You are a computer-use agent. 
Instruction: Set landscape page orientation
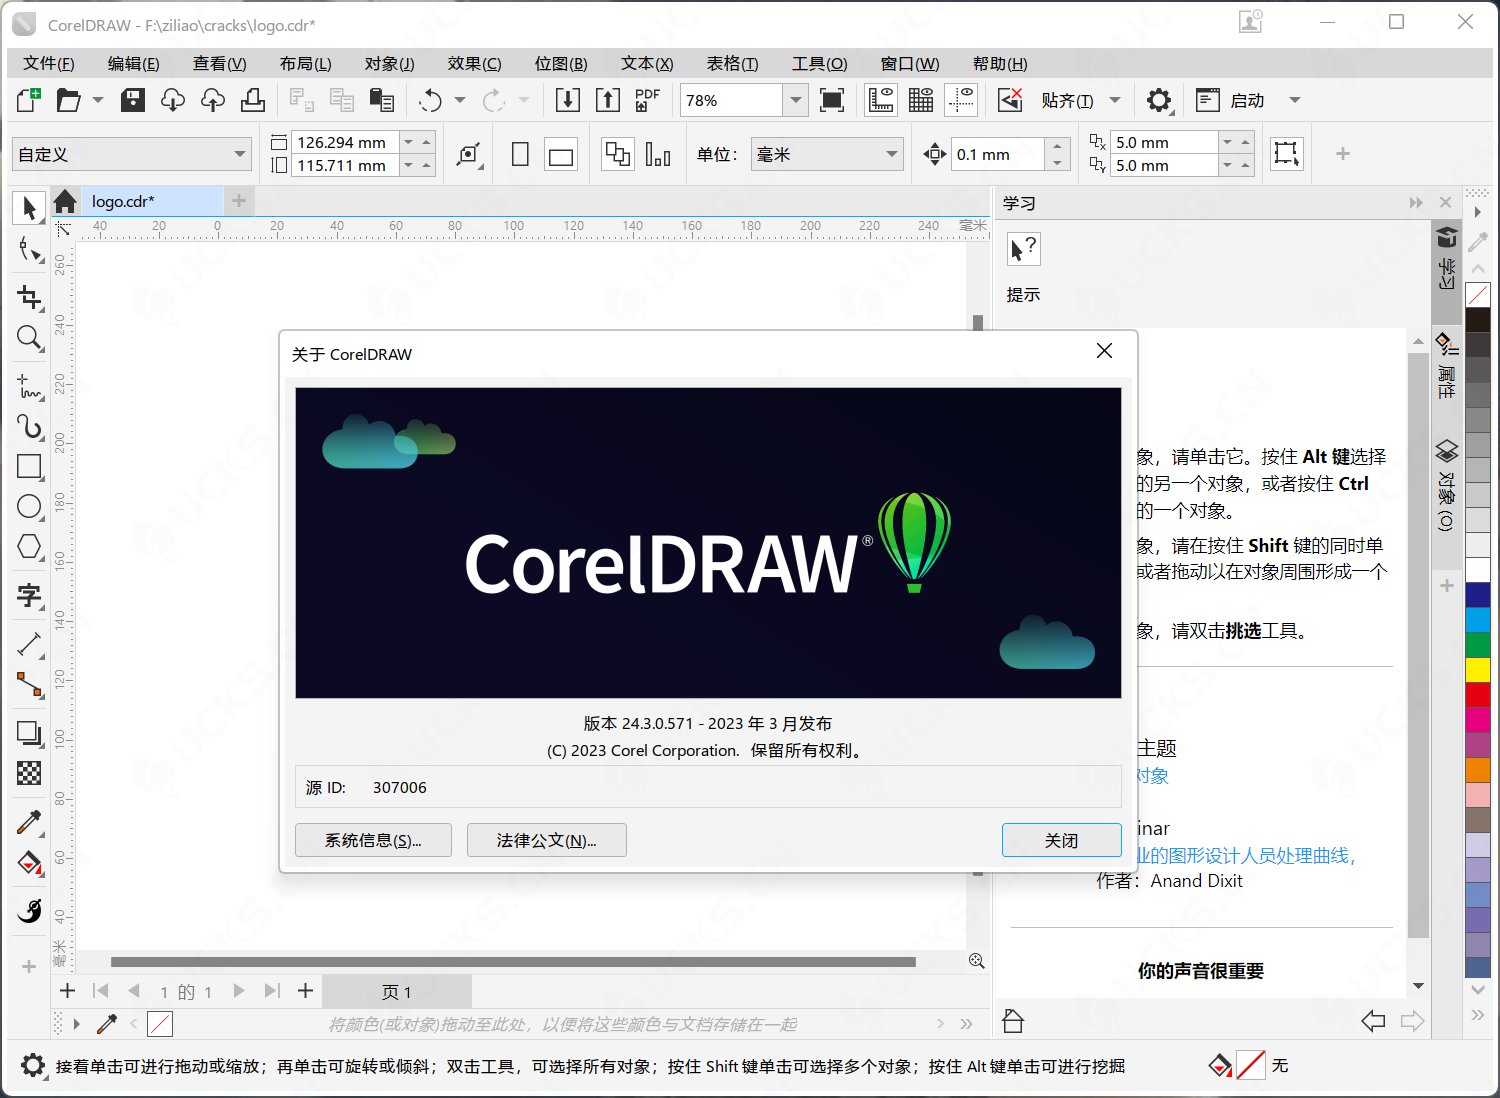click(x=561, y=154)
